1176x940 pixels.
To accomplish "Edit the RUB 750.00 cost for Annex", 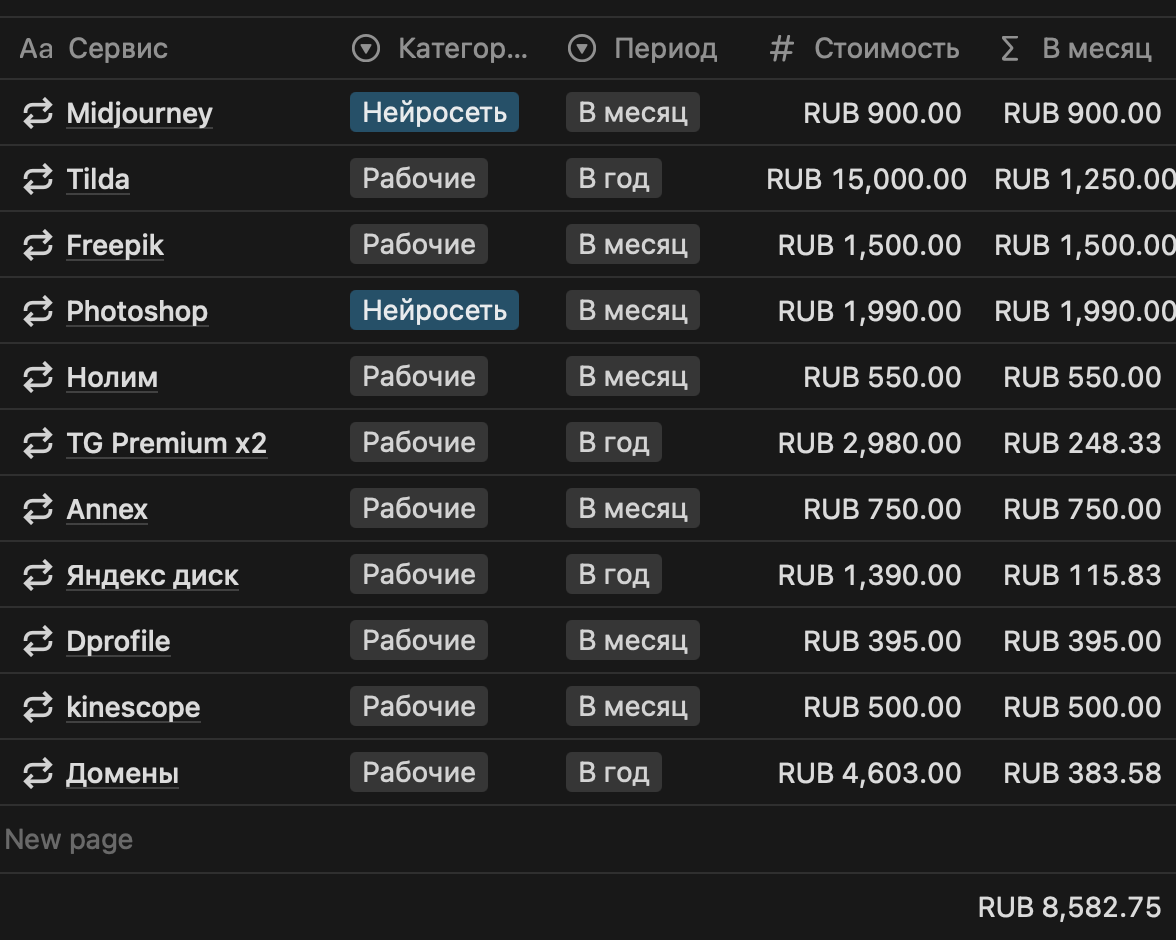I will coord(882,509).
